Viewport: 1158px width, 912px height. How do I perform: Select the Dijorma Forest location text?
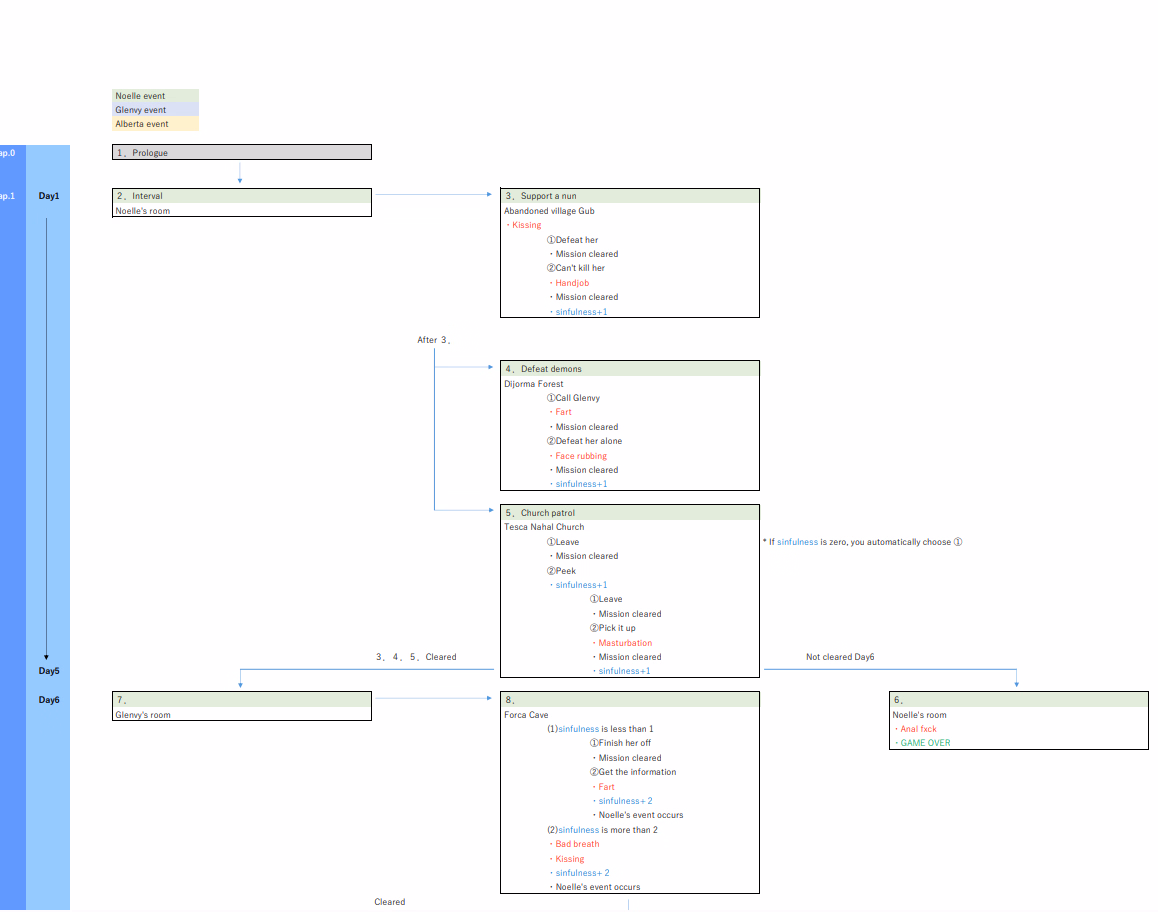coord(534,384)
